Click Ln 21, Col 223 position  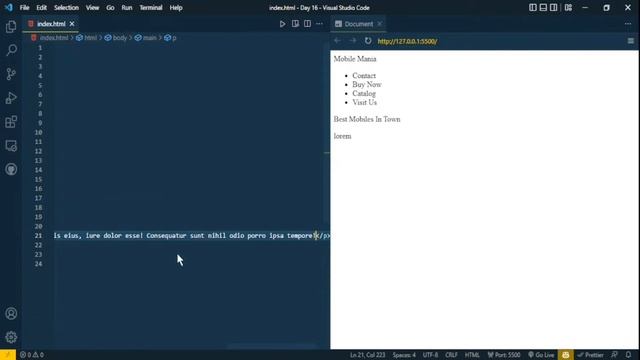(367, 355)
